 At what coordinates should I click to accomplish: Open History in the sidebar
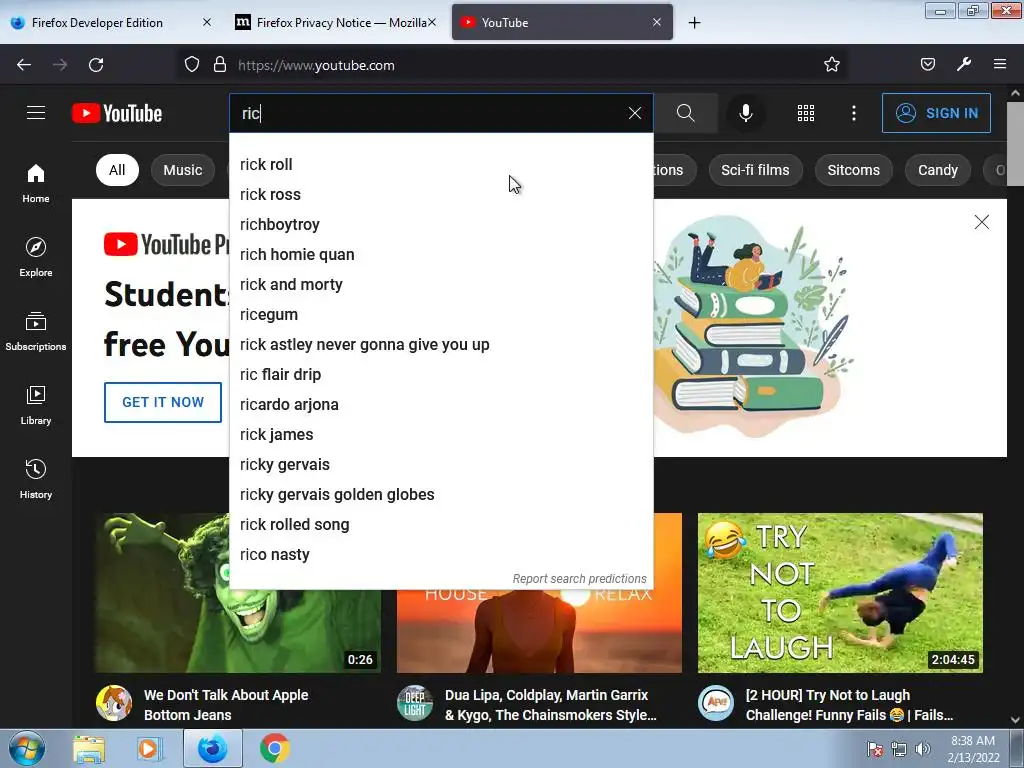click(x=36, y=479)
